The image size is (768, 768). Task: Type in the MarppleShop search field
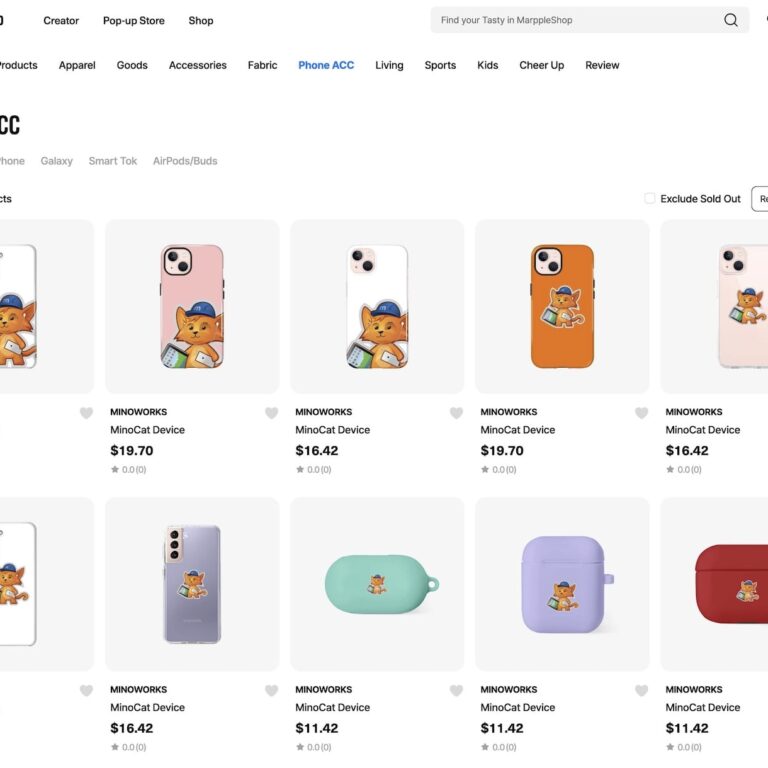tap(575, 20)
